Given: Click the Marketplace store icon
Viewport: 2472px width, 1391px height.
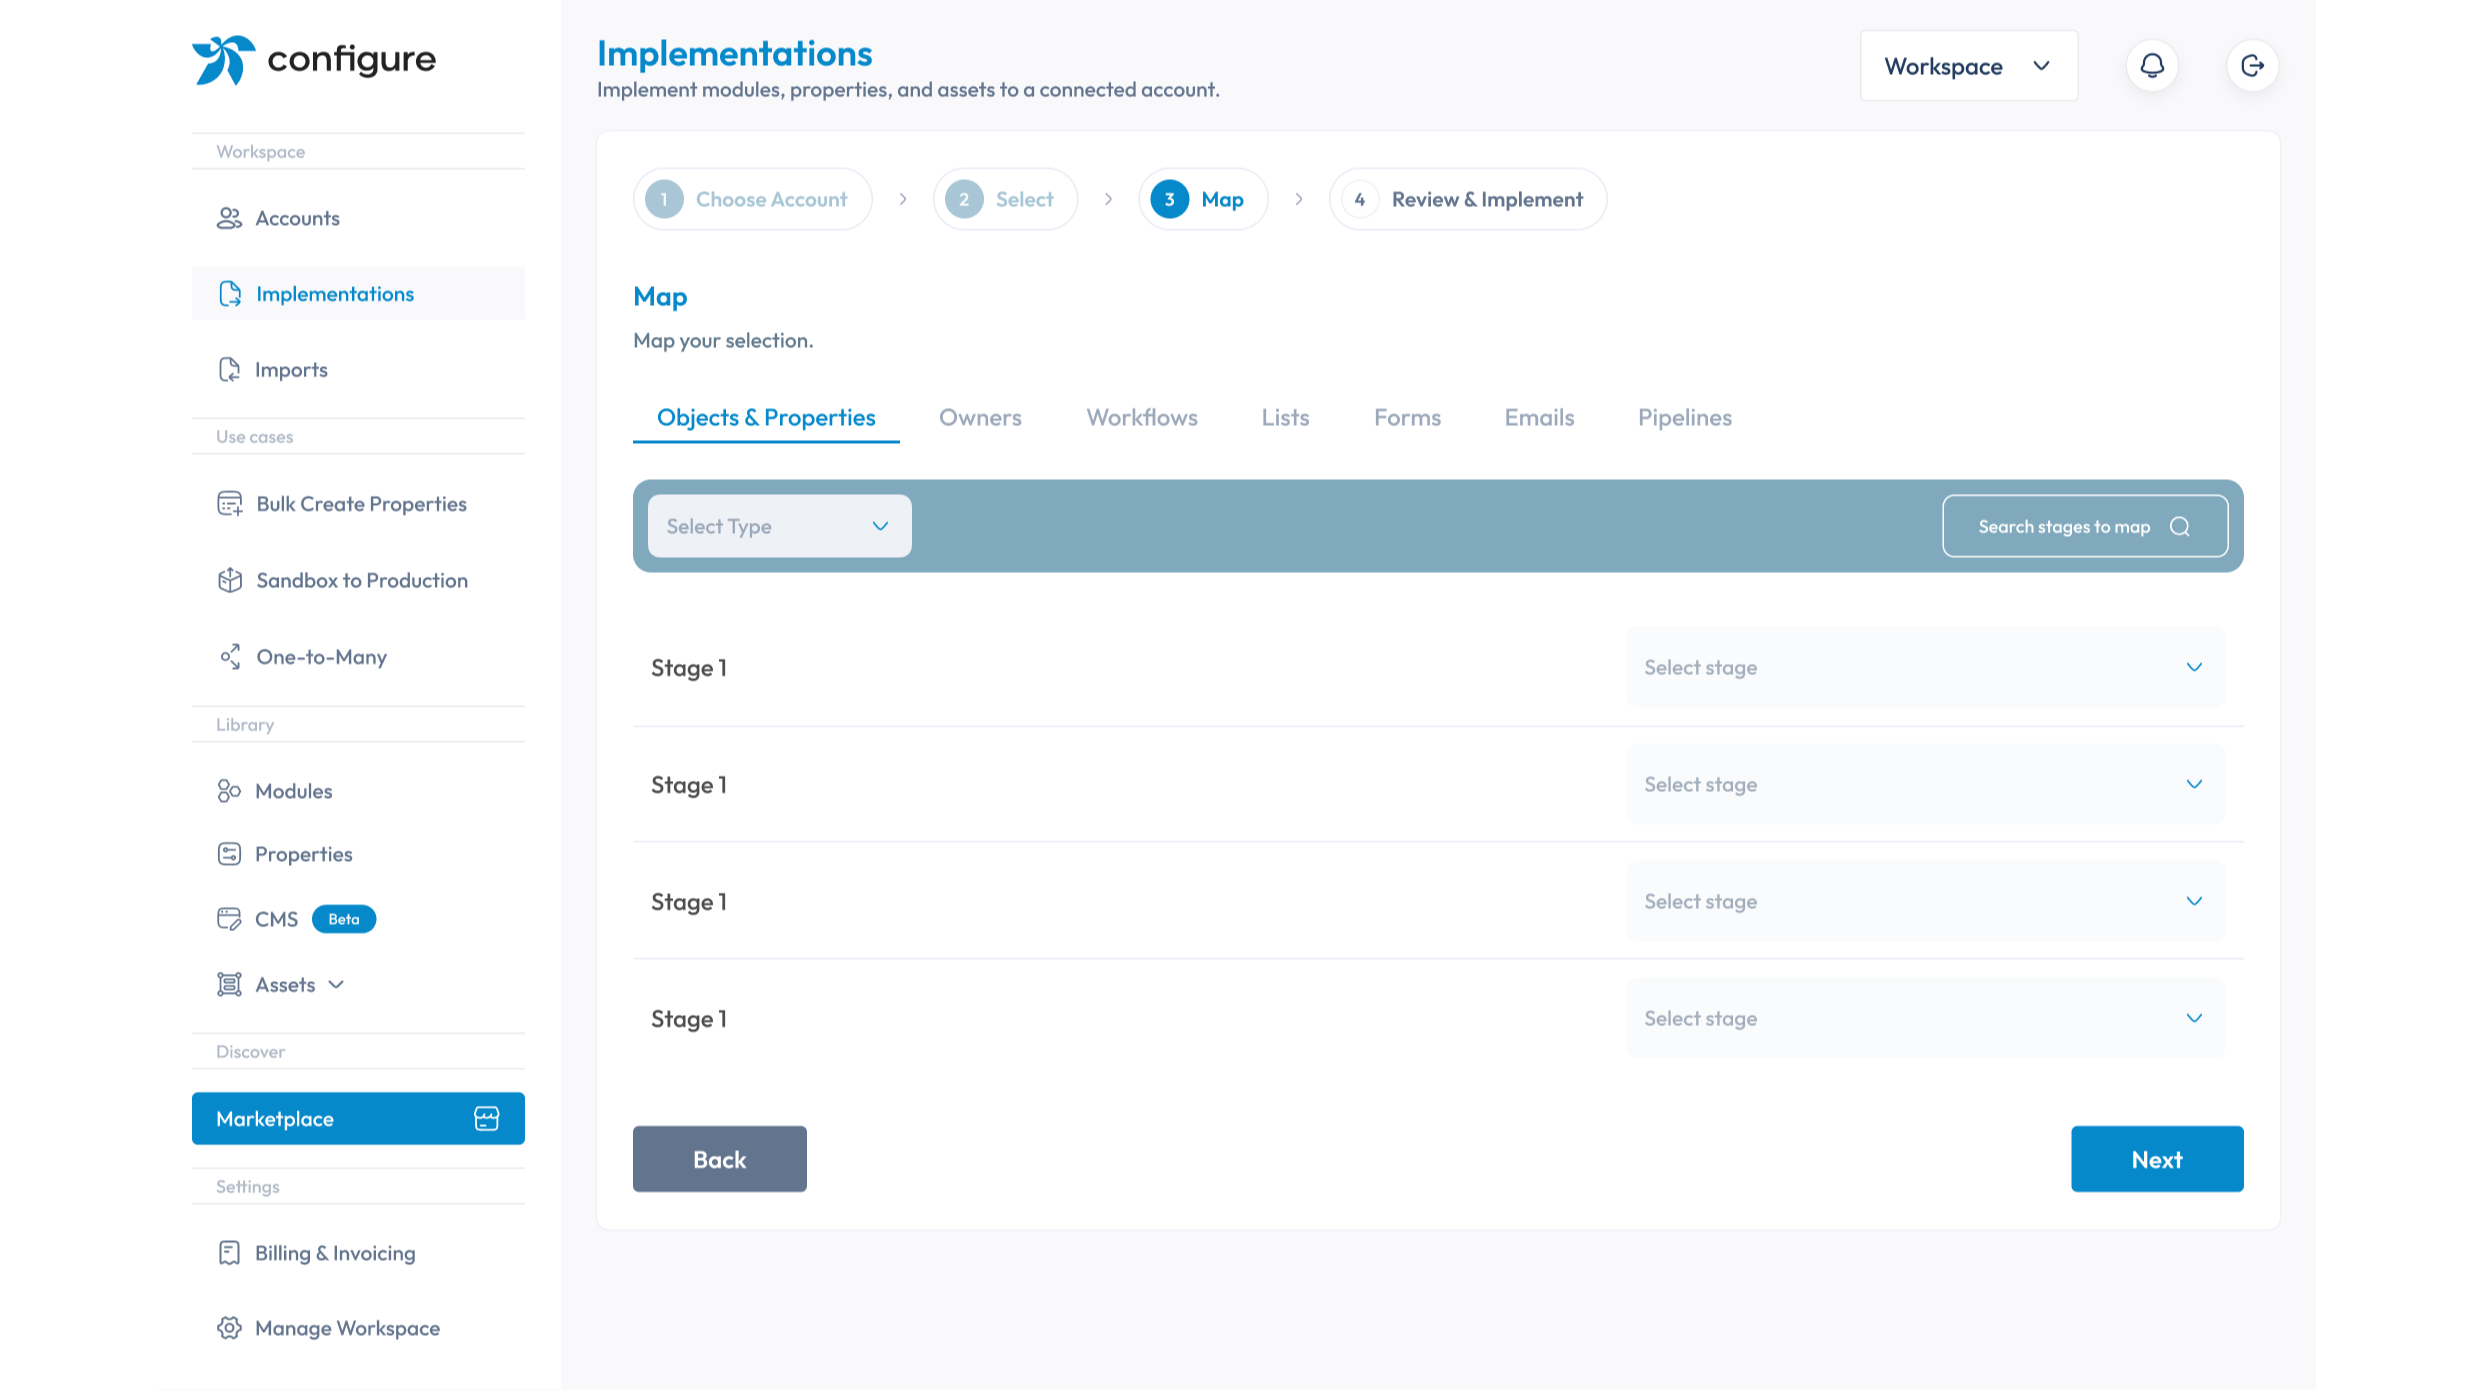Looking at the screenshot, I should (487, 1118).
